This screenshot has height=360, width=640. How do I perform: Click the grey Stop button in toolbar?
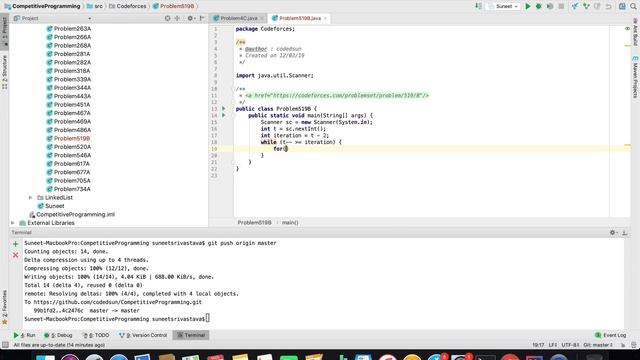point(561,6)
